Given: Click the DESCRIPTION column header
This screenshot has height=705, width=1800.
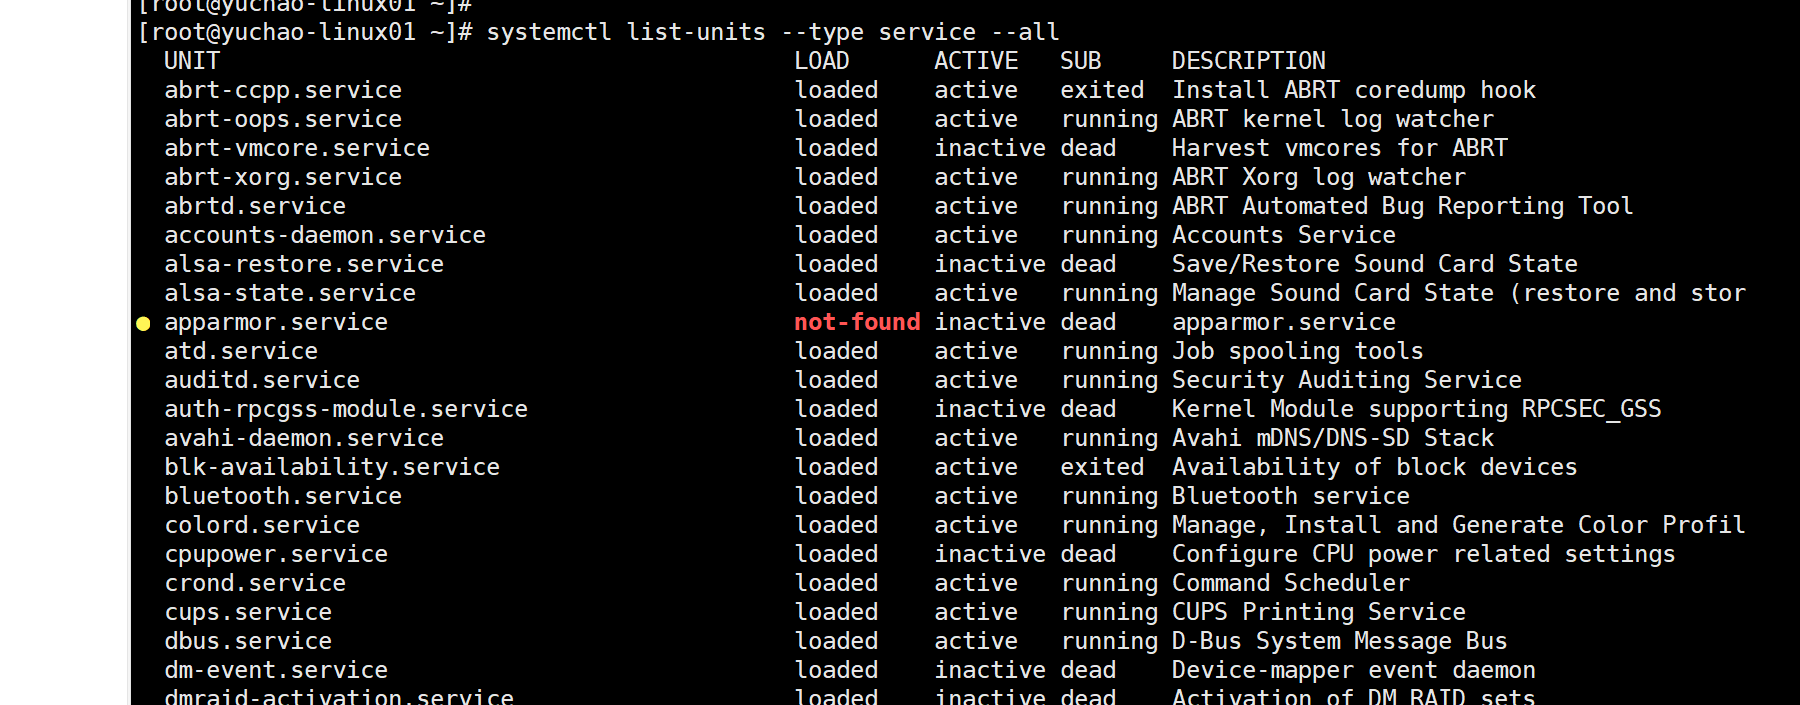Looking at the screenshot, I should click(1248, 61).
